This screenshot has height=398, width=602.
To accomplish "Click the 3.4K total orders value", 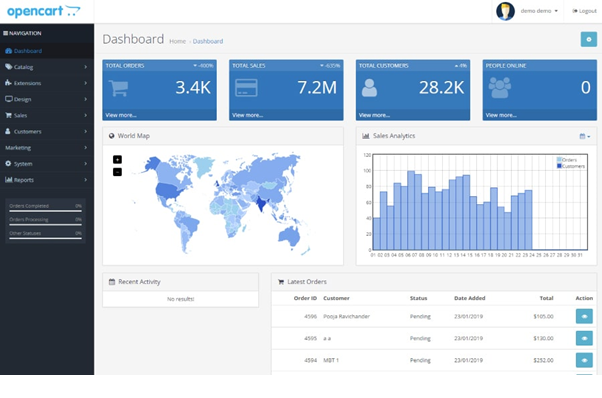I will click(x=193, y=88).
